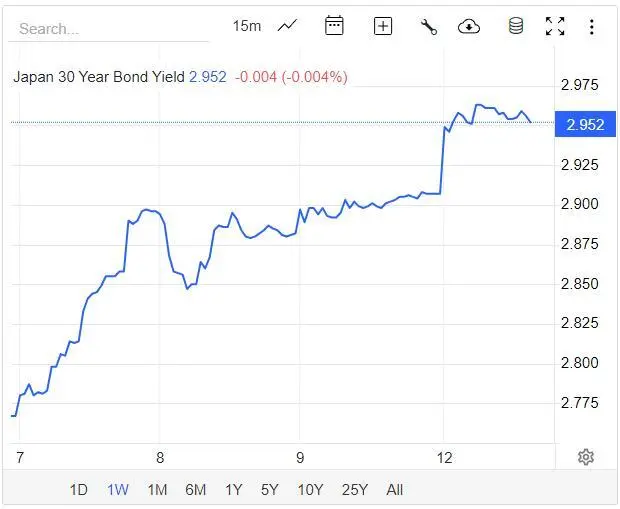
Task: Click the Japan 30 Year Bond Yield label
Action: (x=99, y=77)
